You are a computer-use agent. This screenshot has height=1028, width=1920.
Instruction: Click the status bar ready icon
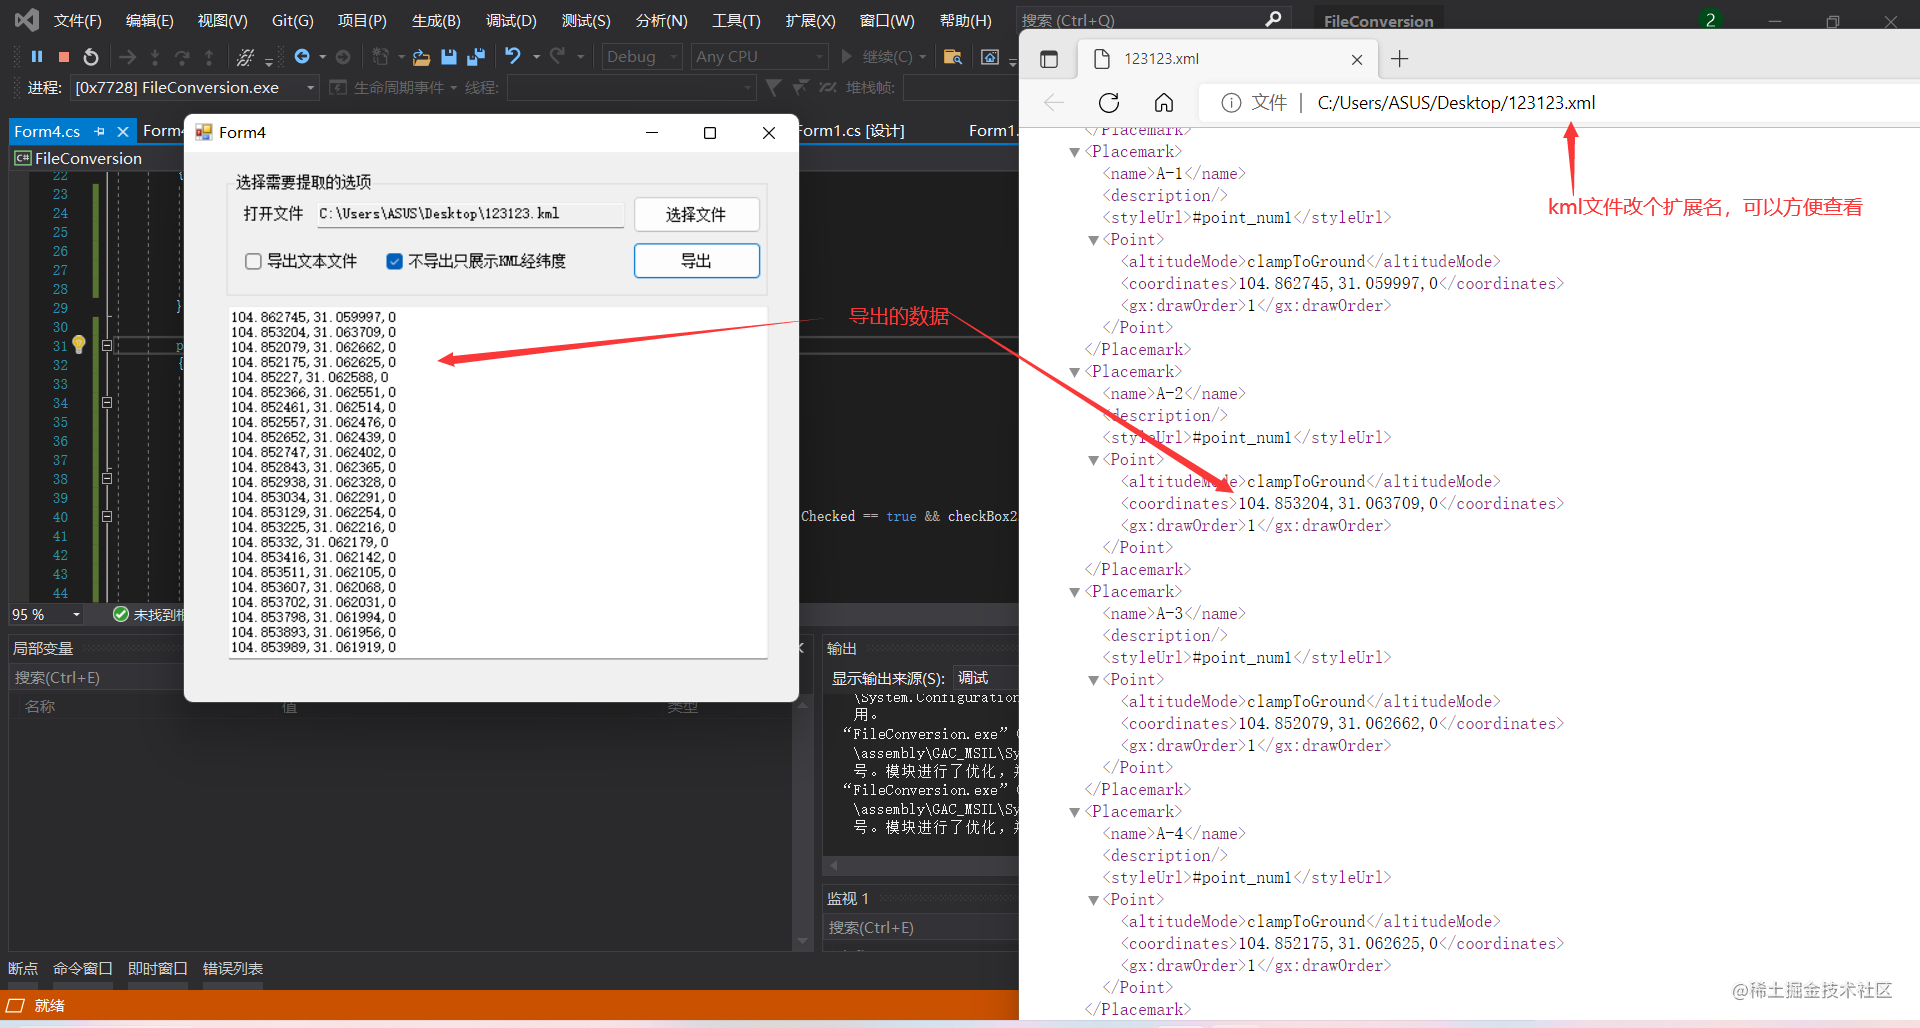(x=16, y=1005)
